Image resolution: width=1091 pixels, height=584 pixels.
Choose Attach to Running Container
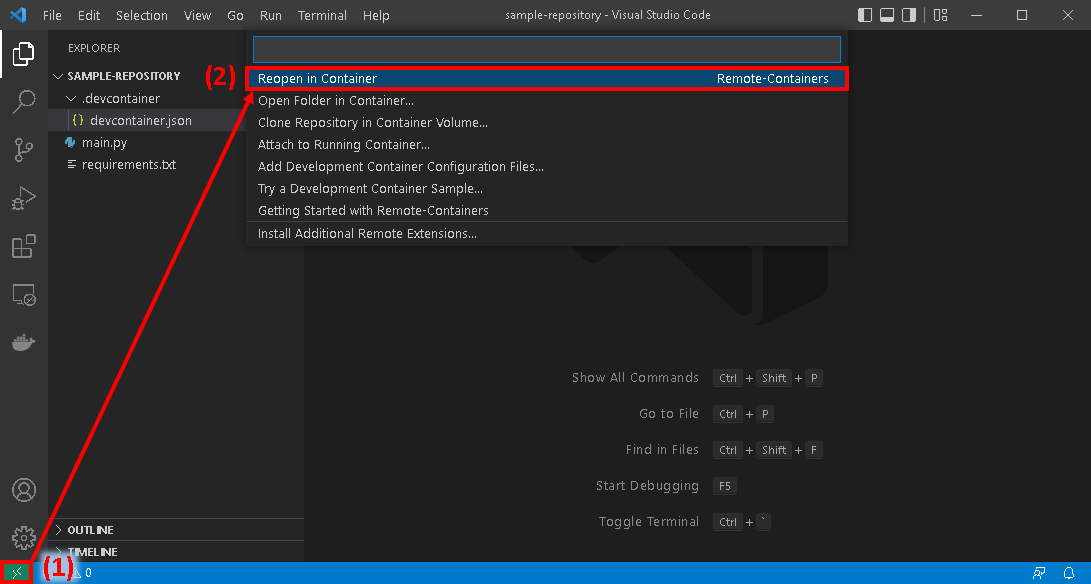pyautogui.click(x=547, y=144)
